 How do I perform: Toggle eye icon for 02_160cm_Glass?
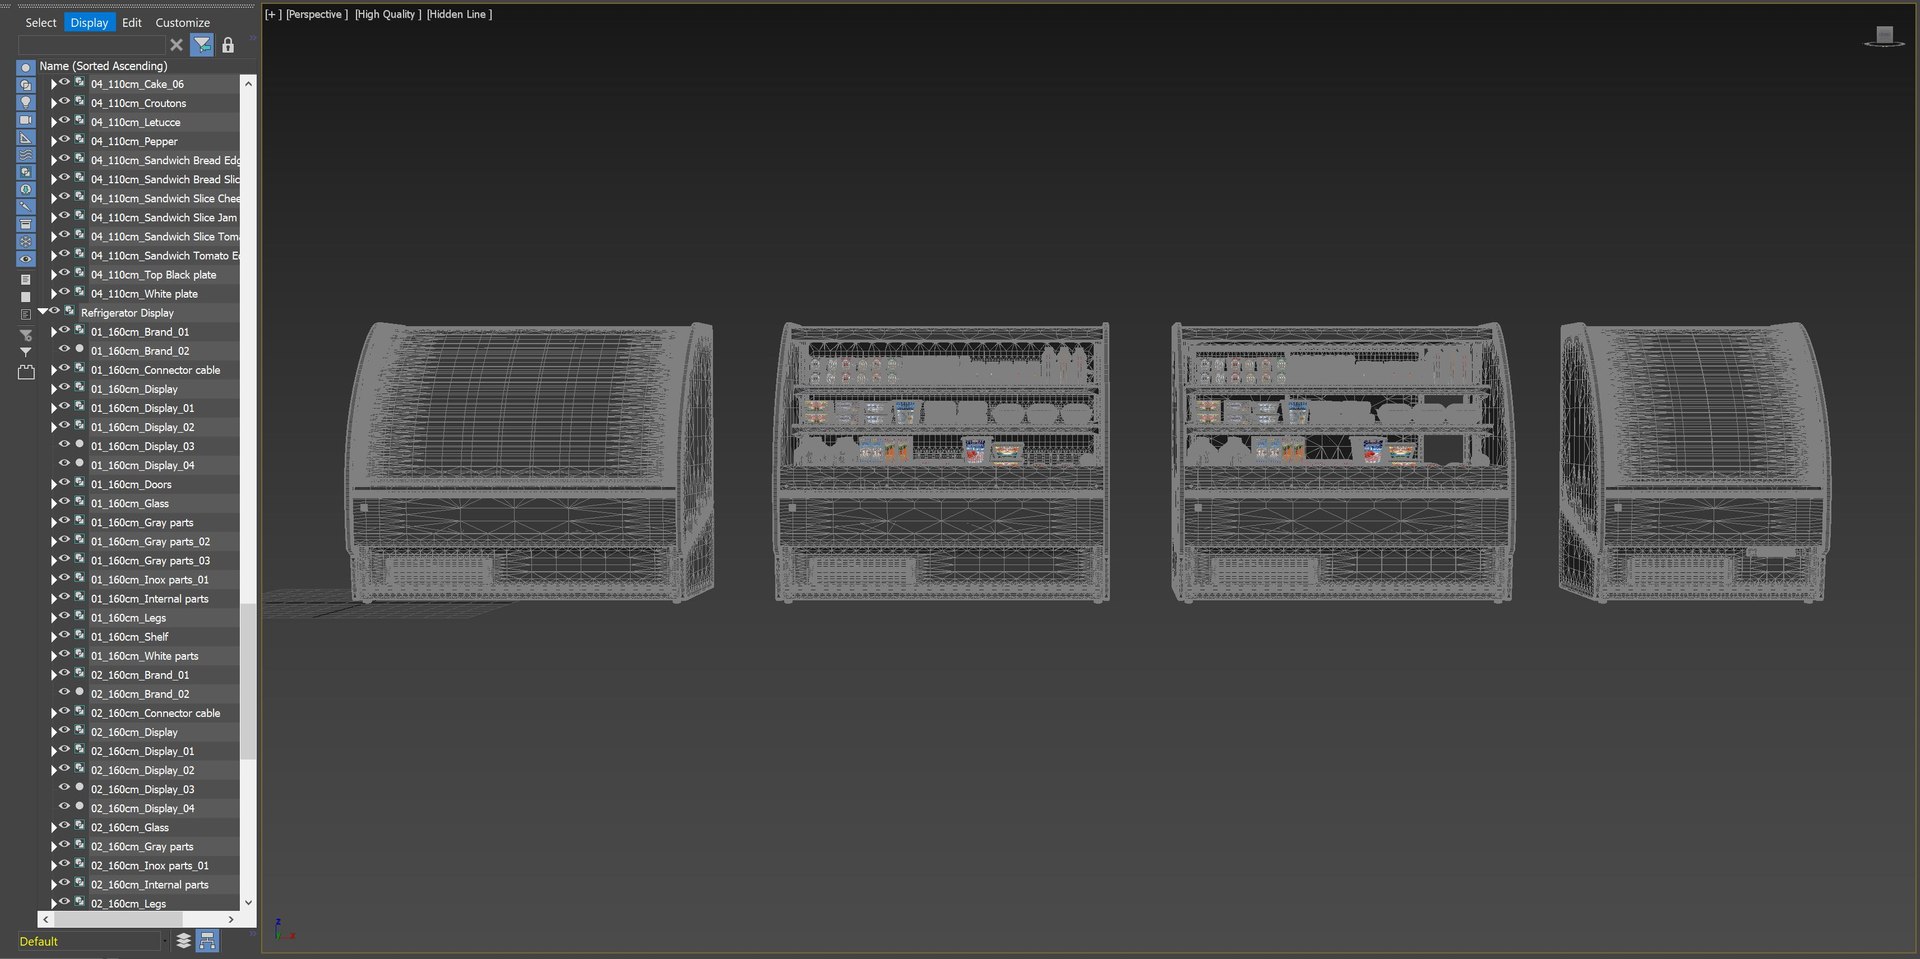tap(65, 826)
